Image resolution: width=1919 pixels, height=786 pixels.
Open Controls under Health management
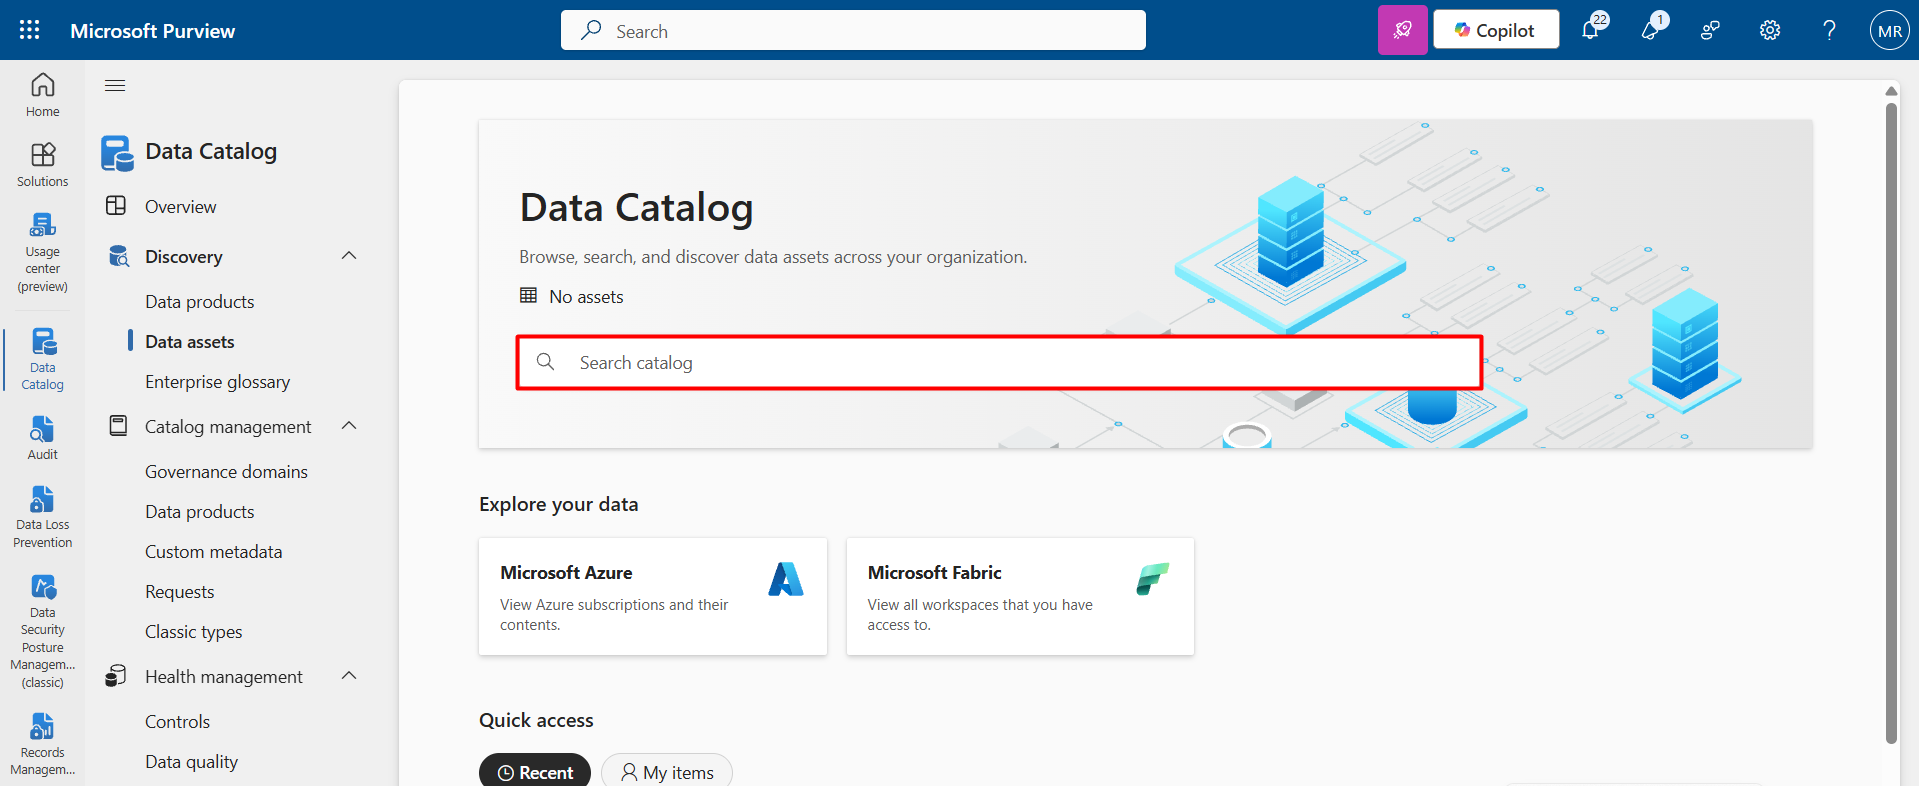pyautogui.click(x=177, y=722)
